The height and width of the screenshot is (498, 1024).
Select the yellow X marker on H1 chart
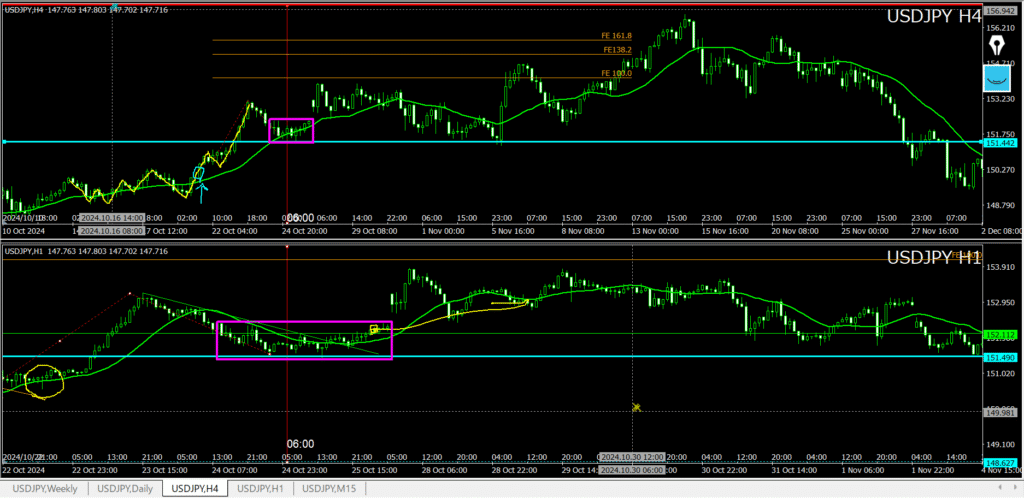click(636, 407)
